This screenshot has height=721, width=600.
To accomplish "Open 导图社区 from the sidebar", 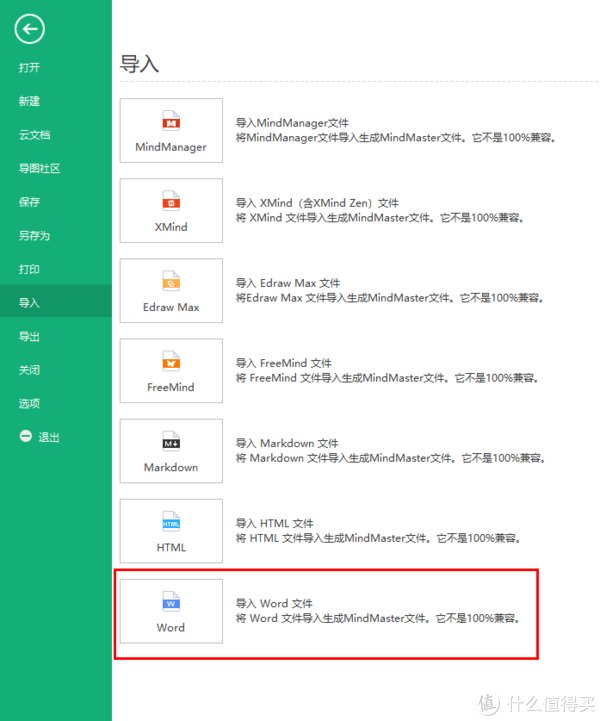I will [x=40, y=168].
